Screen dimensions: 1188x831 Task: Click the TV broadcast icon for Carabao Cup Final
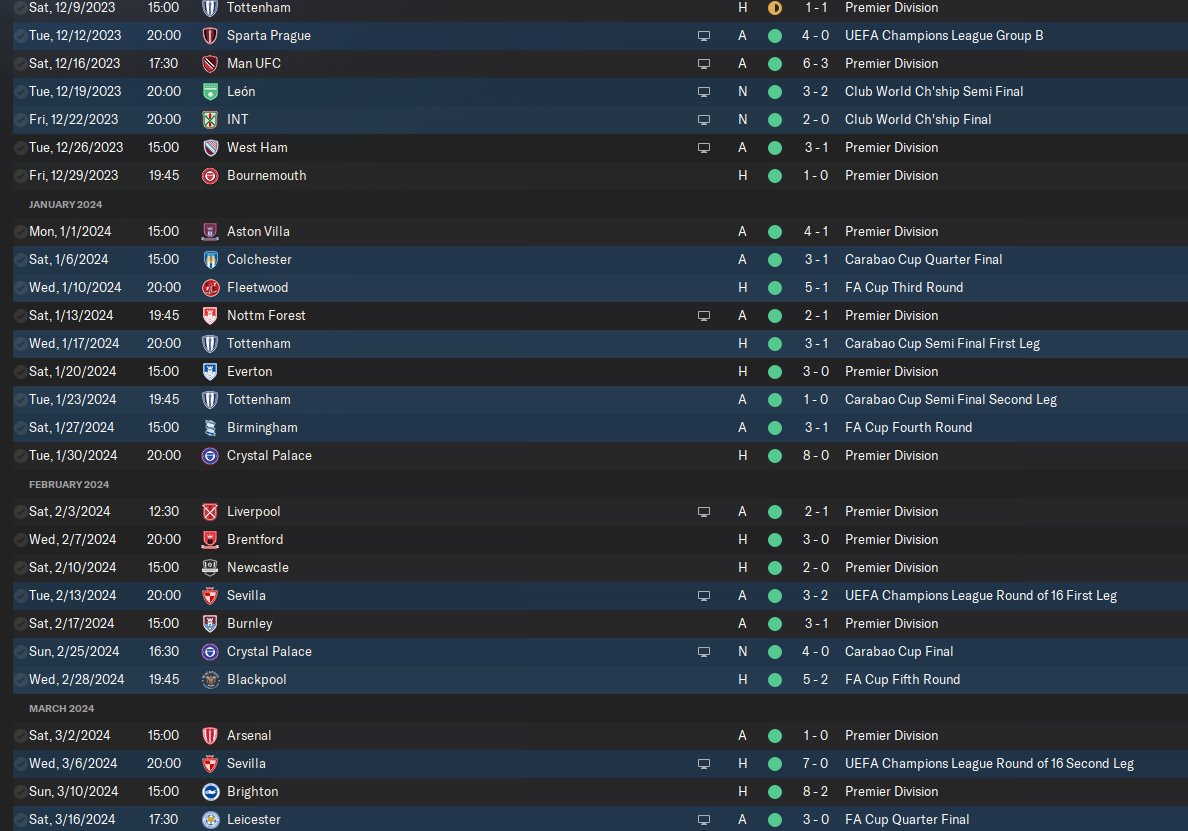[704, 652]
